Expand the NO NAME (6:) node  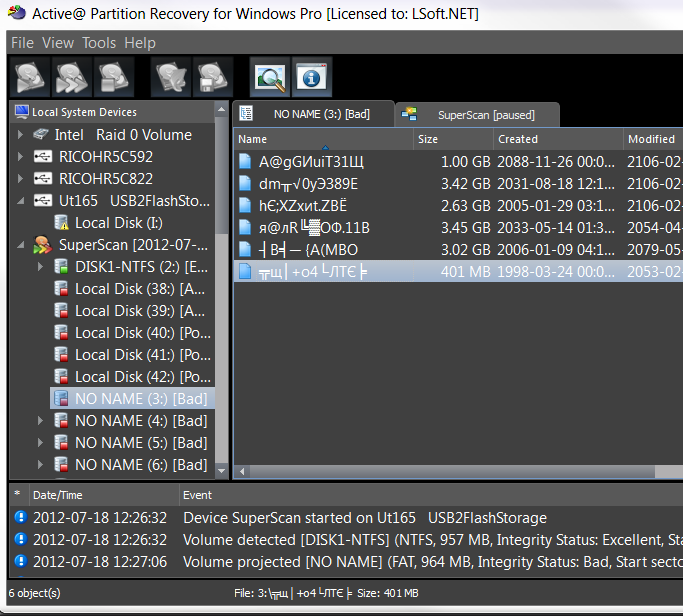click(x=40, y=464)
